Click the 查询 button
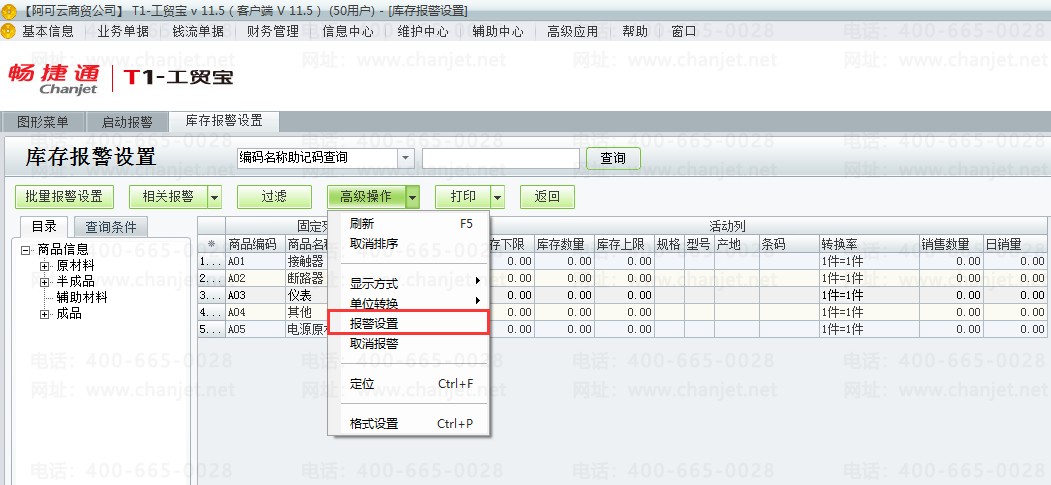 coord(613,158)
